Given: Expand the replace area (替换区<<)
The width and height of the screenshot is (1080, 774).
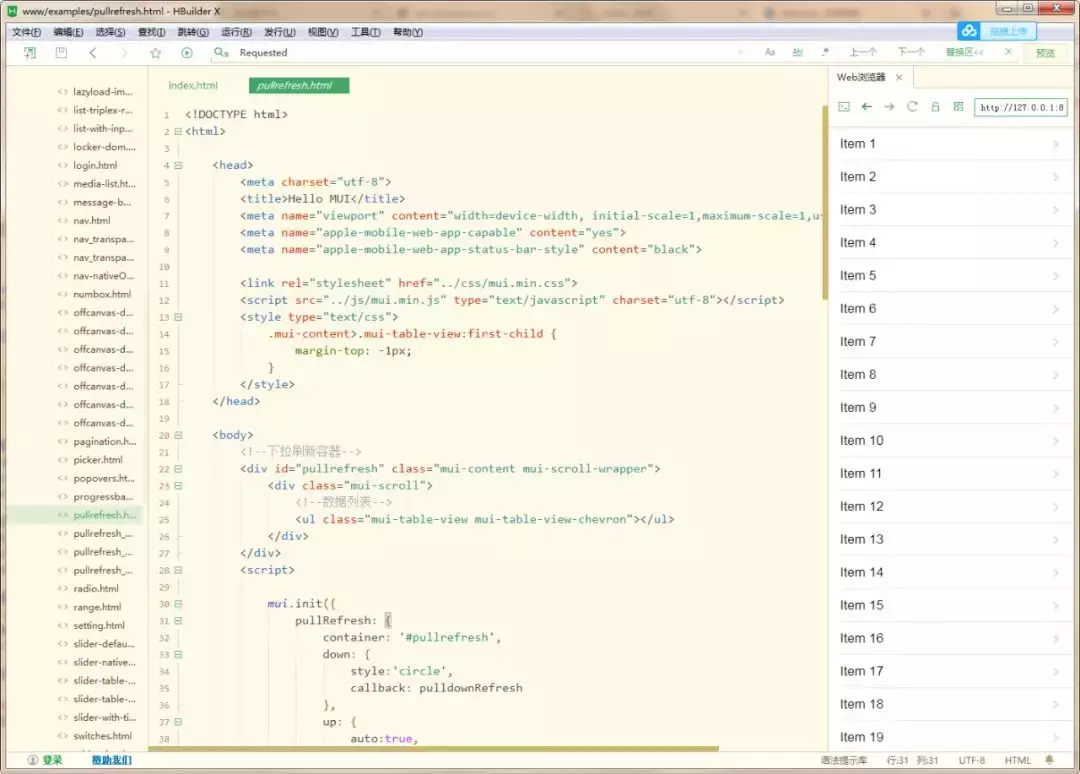Looking at the screenshot, I should (964, 53).
